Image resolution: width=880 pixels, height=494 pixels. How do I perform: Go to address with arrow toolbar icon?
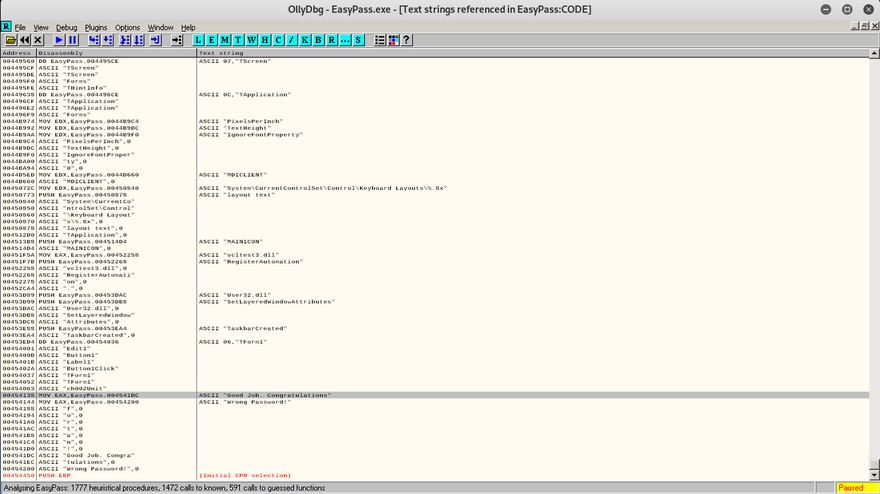coord(177,40)
